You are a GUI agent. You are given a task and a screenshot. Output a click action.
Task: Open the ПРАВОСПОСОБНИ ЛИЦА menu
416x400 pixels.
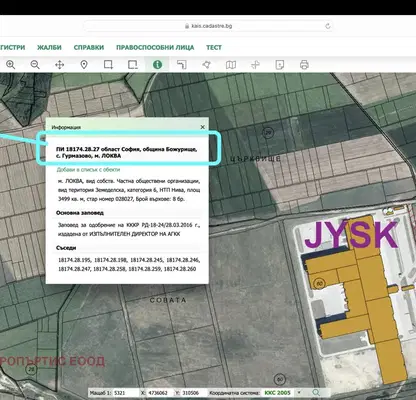tap(155, 47)
